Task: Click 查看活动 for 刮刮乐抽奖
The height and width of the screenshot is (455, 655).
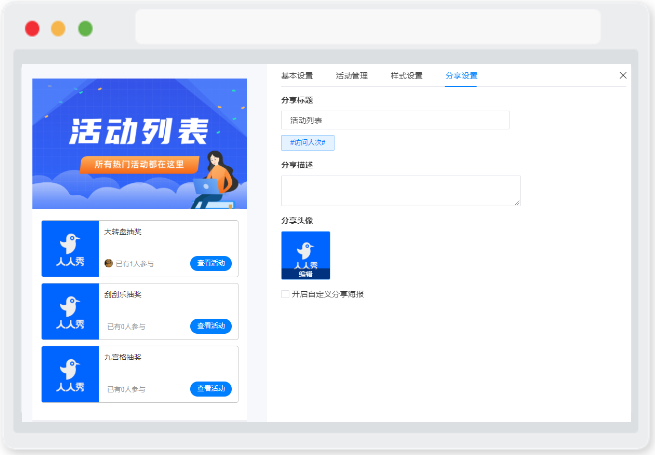Action: point(211,326)
